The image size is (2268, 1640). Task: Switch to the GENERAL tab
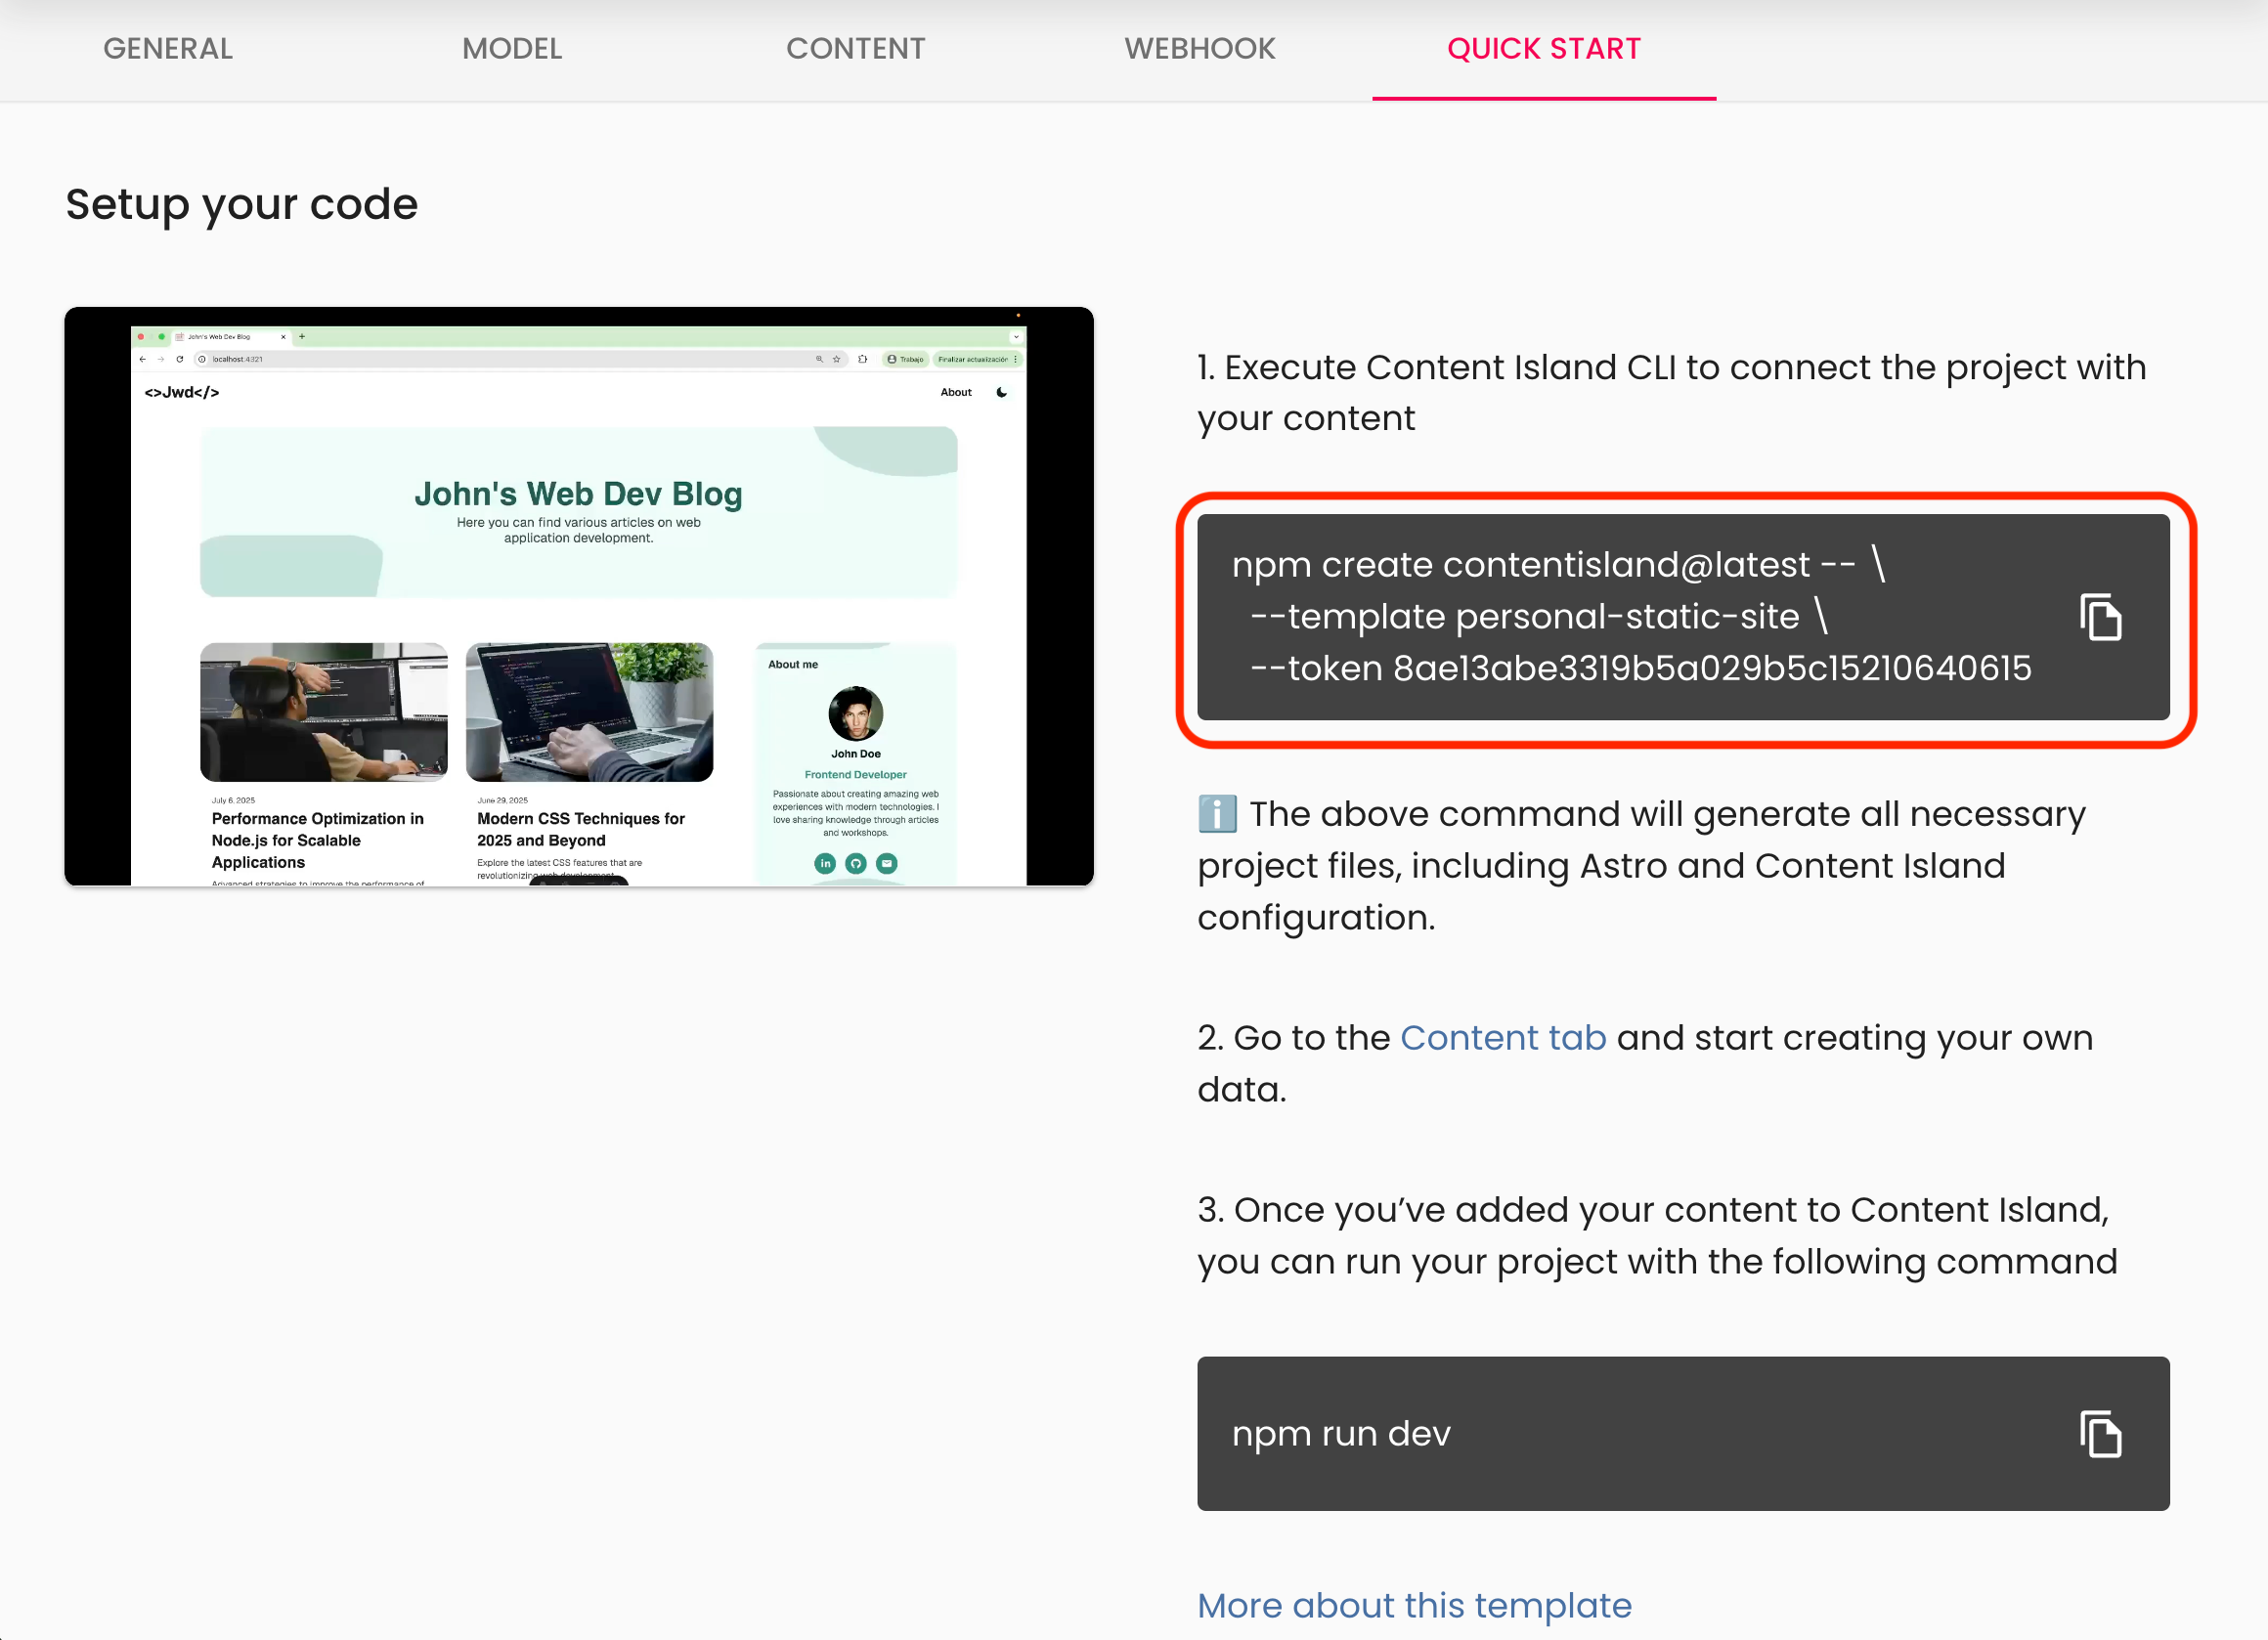pos(168,48)
